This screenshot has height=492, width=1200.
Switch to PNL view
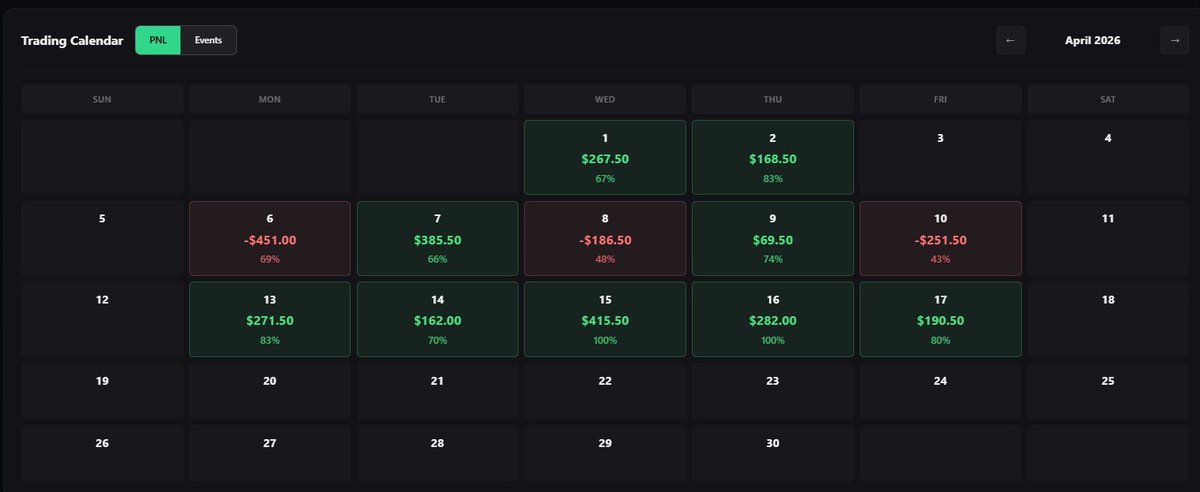point(158,40)
